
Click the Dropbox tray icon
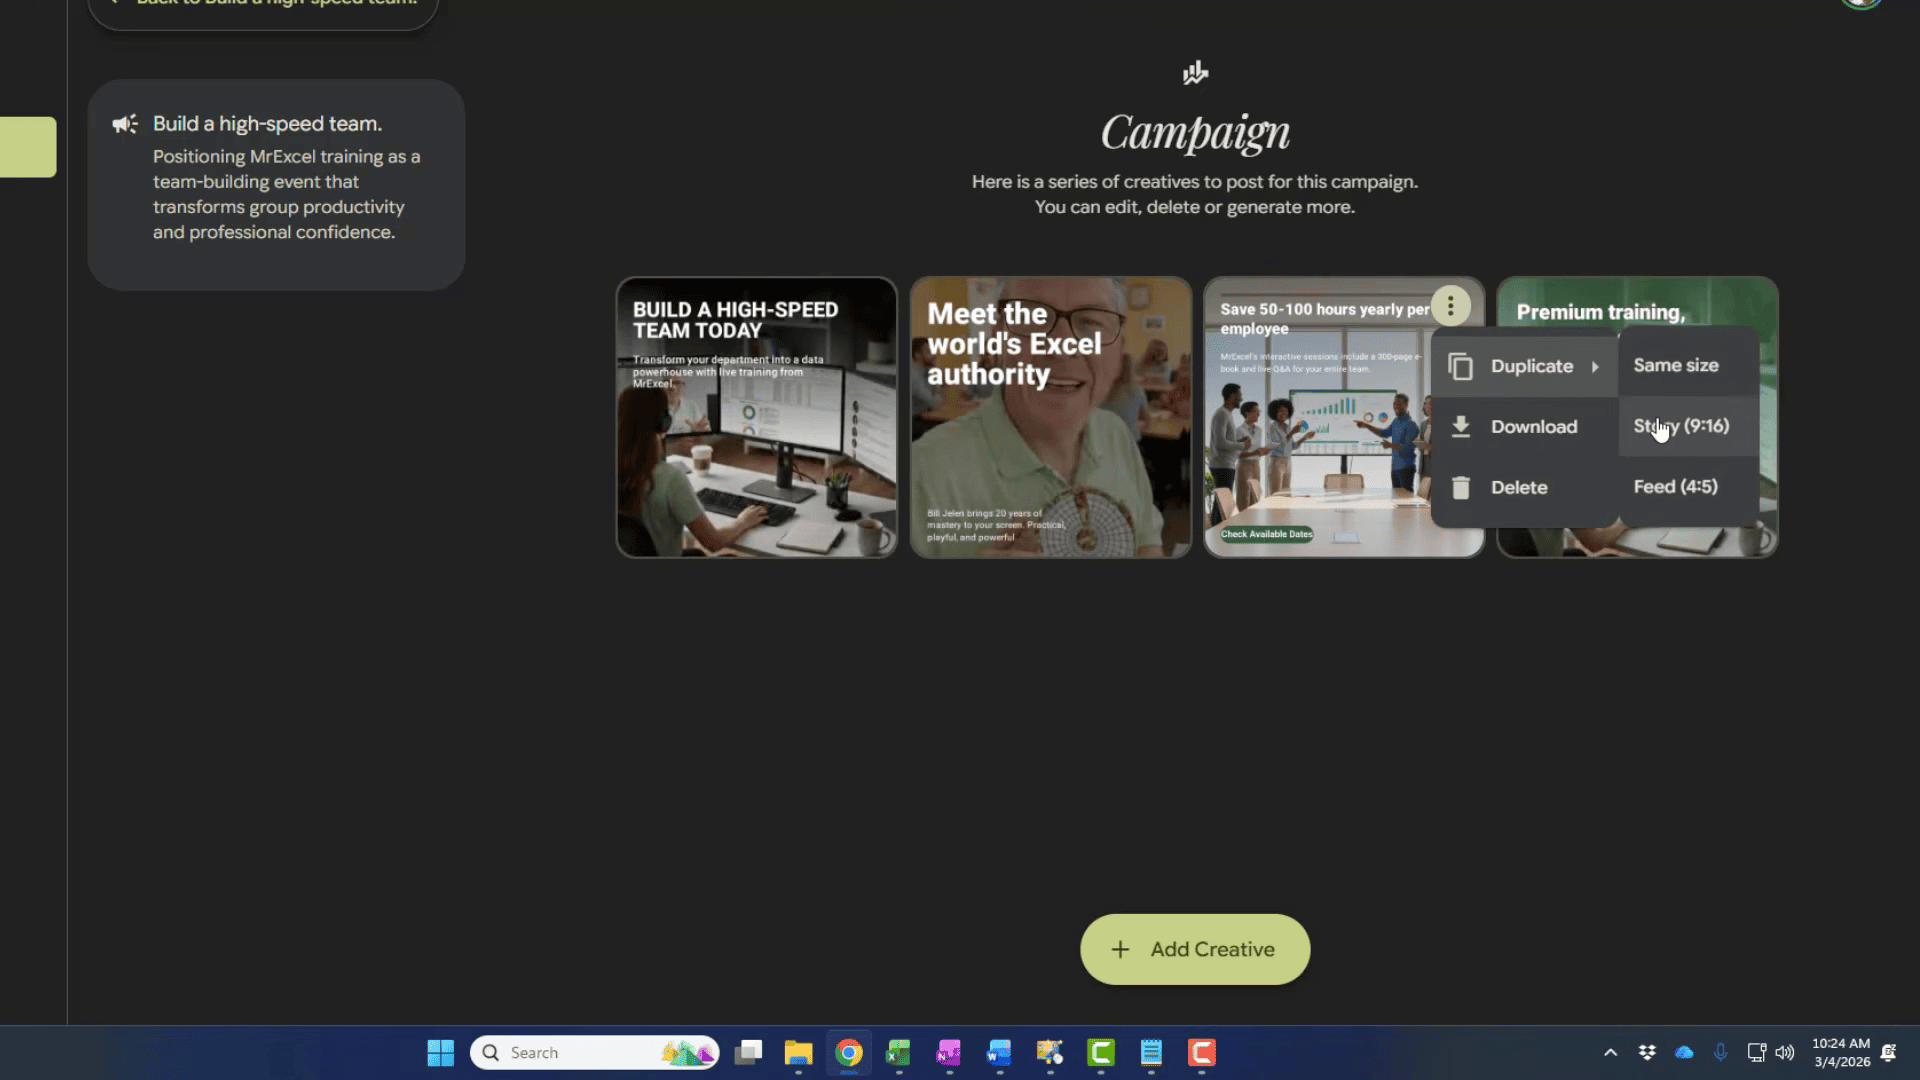coord(1647,1052)
